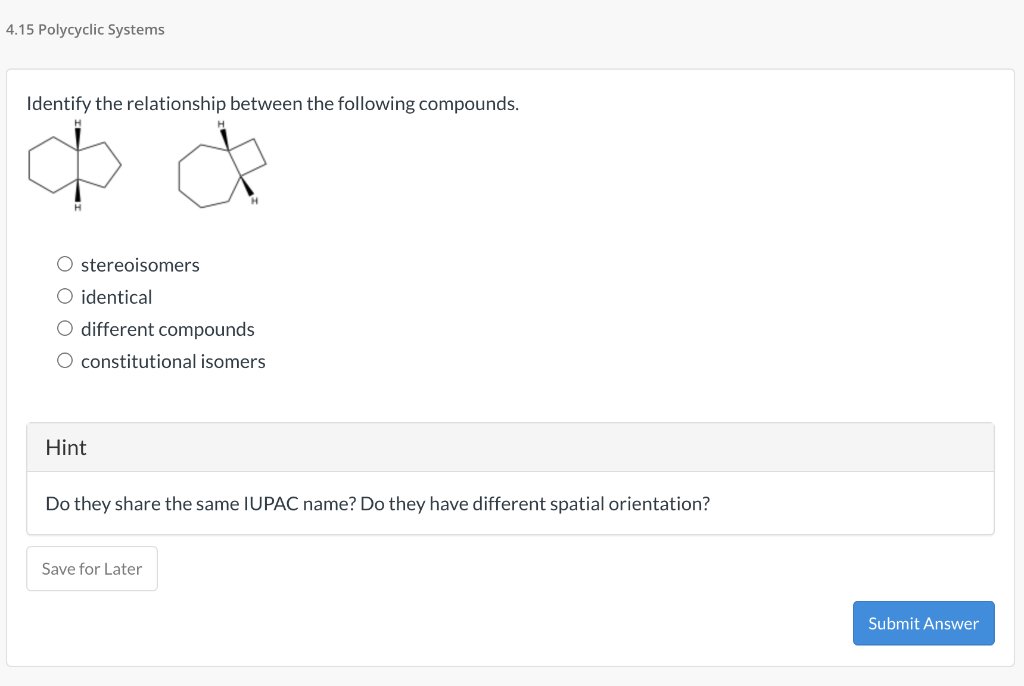Click the stereoisomers option label text

pyautogui.click(x=140, y=264)
